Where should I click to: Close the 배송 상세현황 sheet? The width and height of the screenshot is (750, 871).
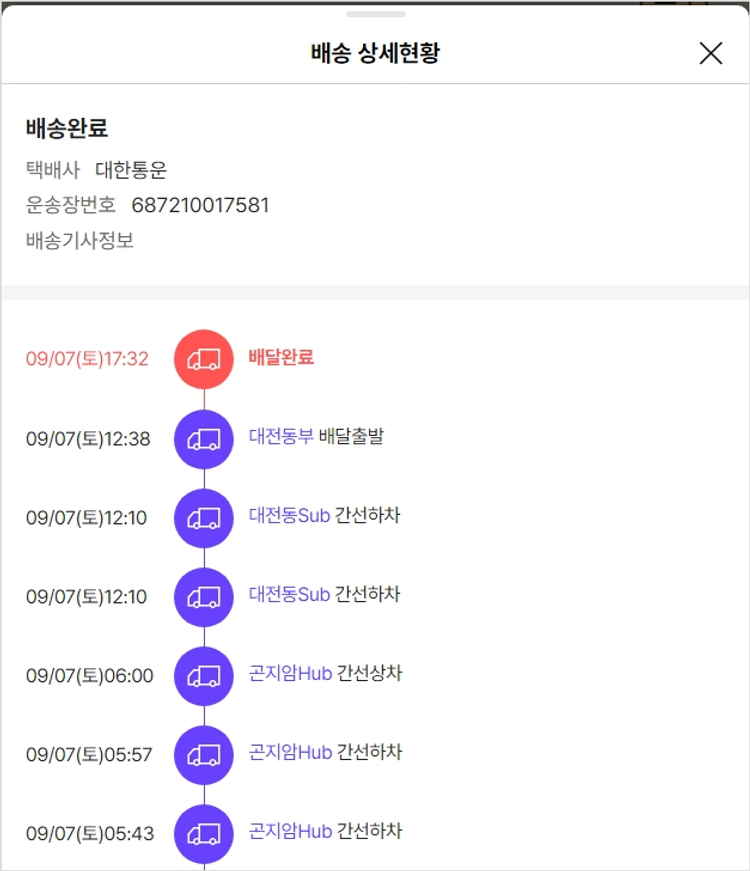point(710,53)
